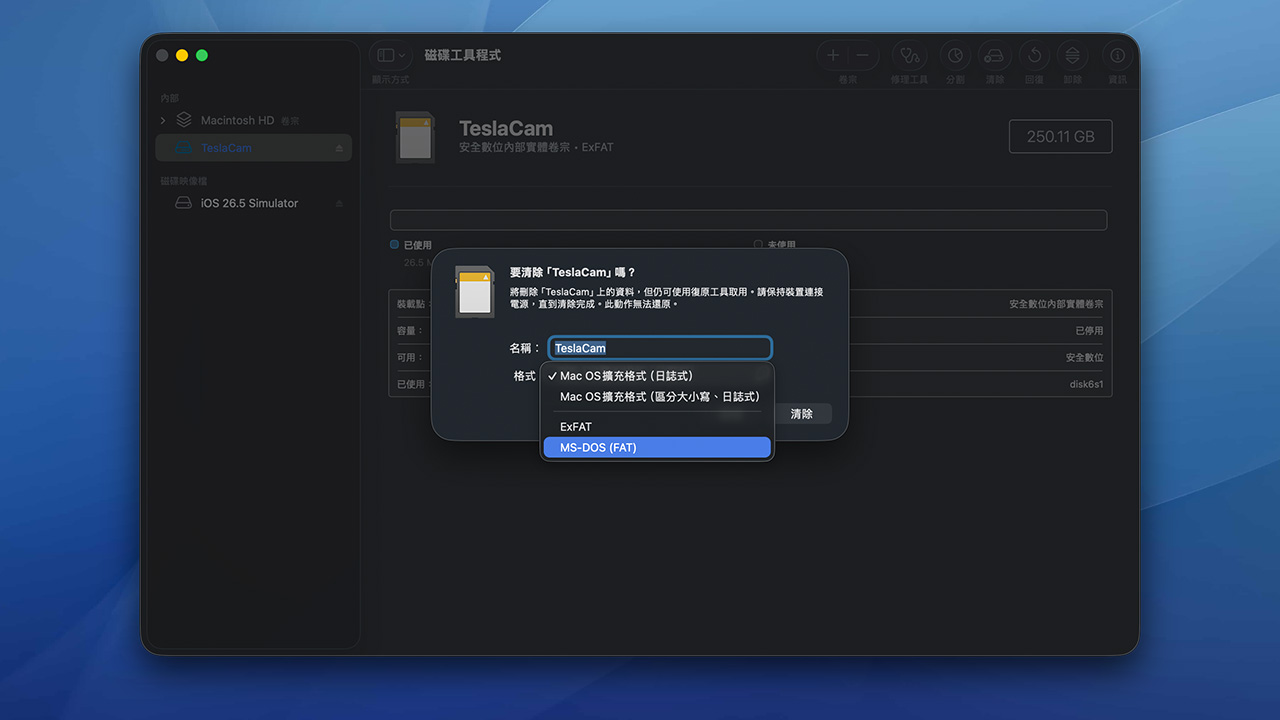Eject the iOS 26.5 Simulator image
The width and height of the screenshot is (1280, 720).
[x=339, y=203]
